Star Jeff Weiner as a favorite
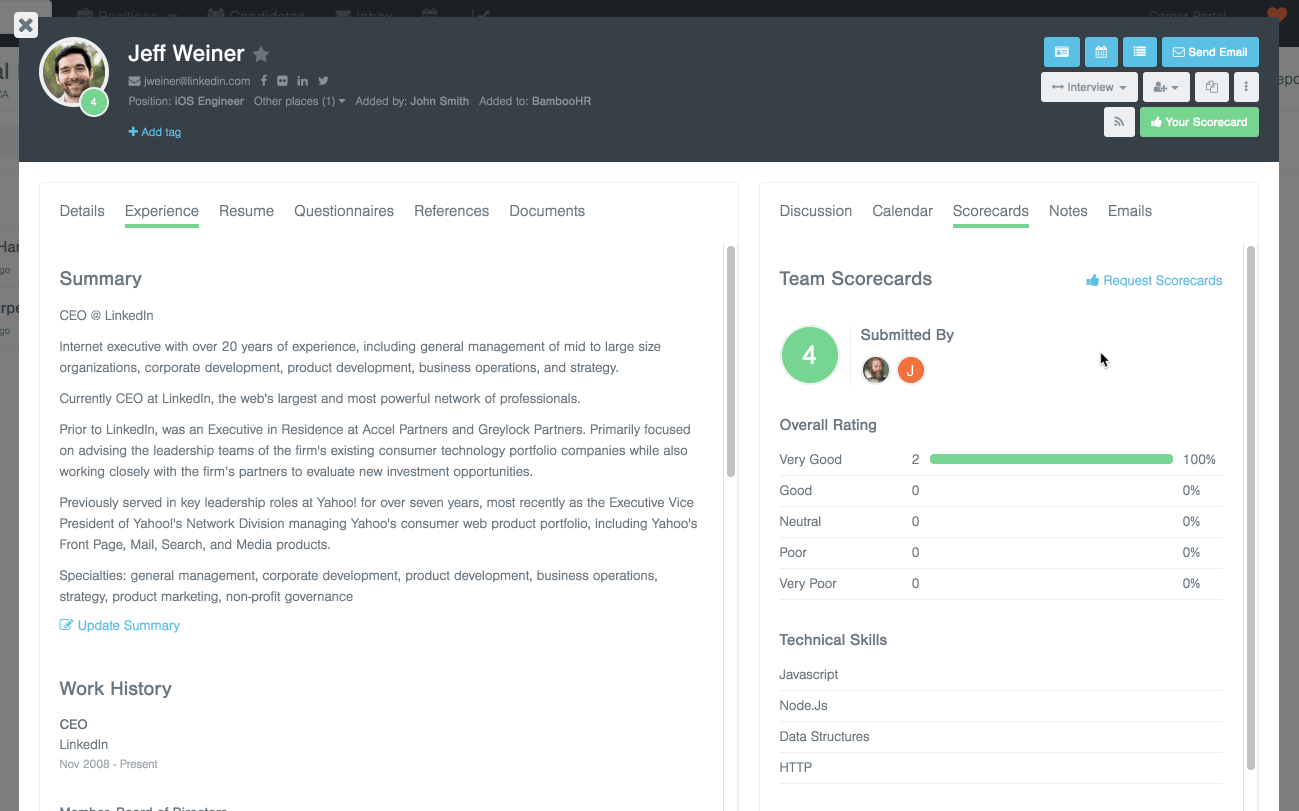 tap(261, 54)
